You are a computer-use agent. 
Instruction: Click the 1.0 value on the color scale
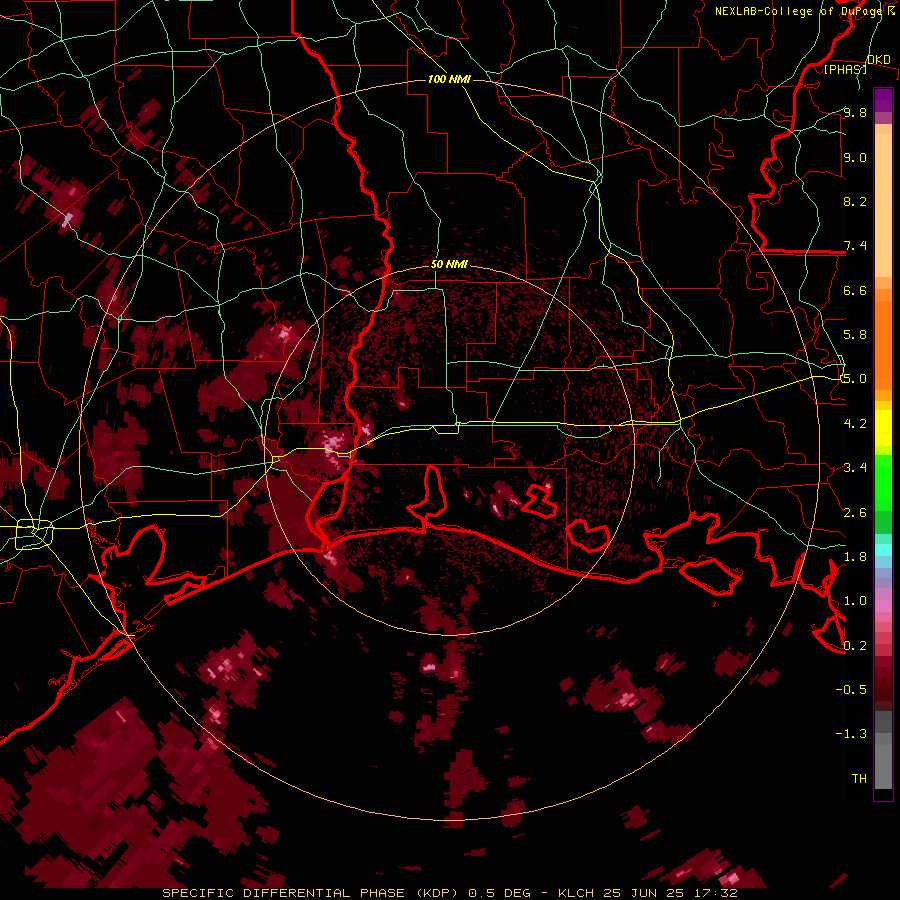pyautogui.click(x=855, y=601)
